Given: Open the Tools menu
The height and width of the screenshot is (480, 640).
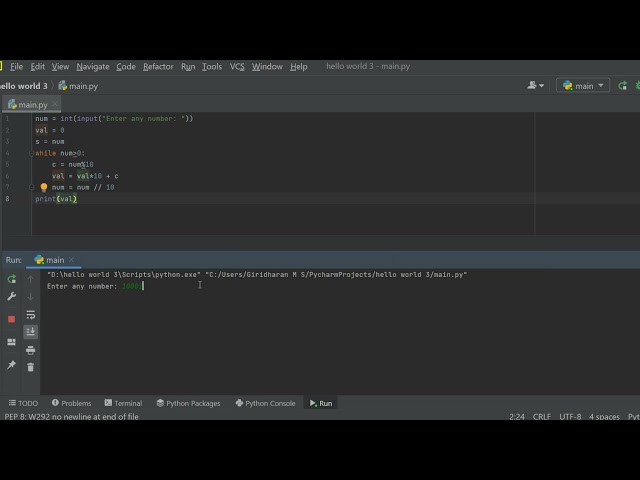Looking at the screenshot, I should click(x=212, y=67).
